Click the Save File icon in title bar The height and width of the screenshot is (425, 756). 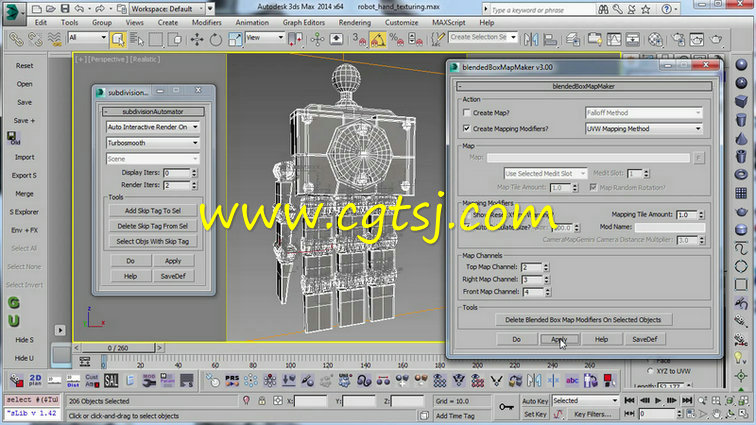64,9
